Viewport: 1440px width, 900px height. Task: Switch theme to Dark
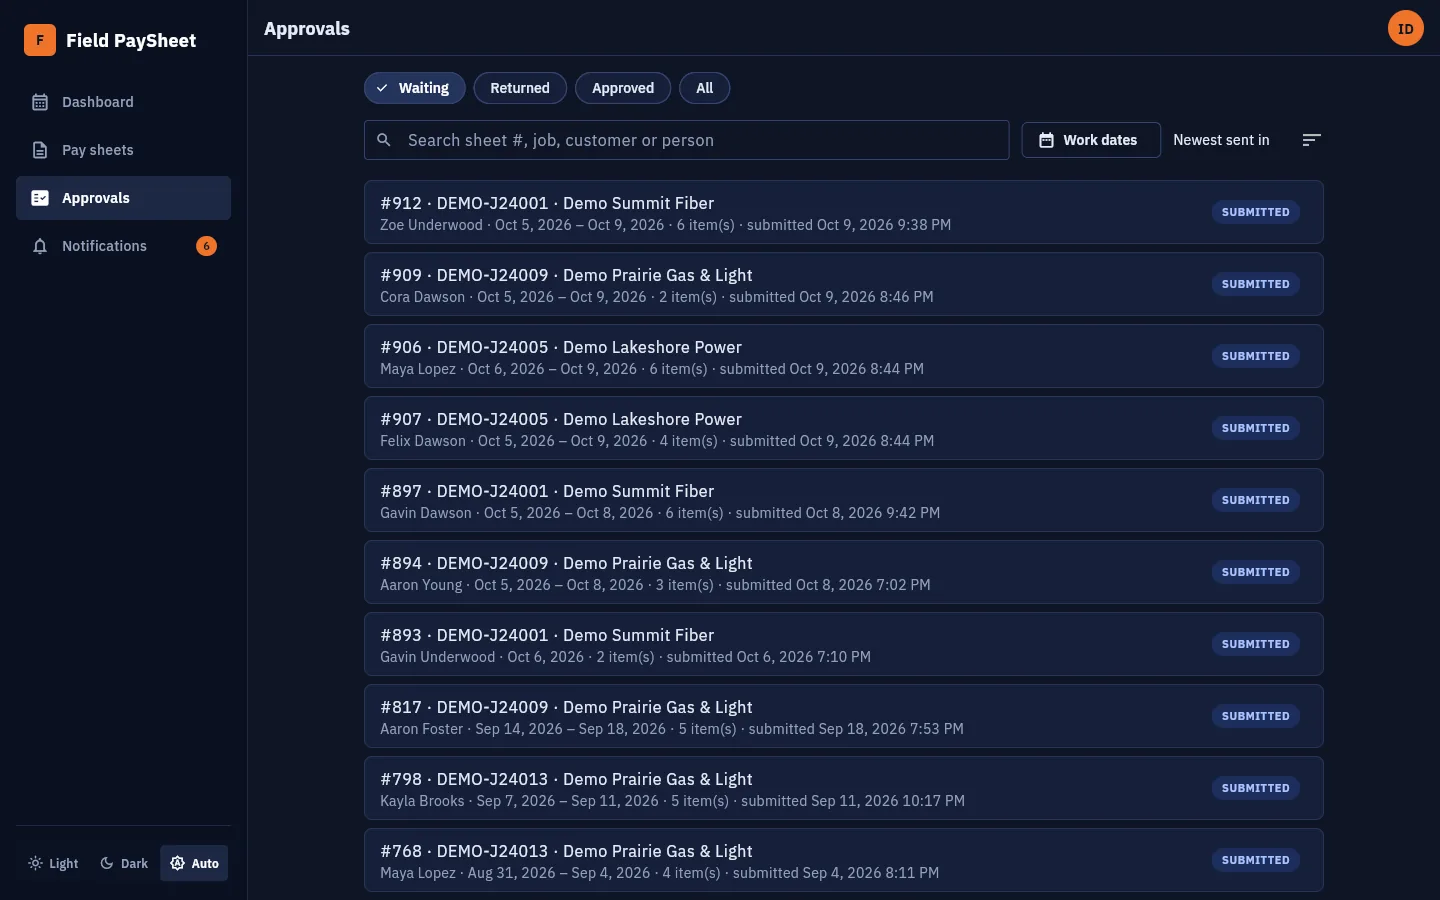124,863
